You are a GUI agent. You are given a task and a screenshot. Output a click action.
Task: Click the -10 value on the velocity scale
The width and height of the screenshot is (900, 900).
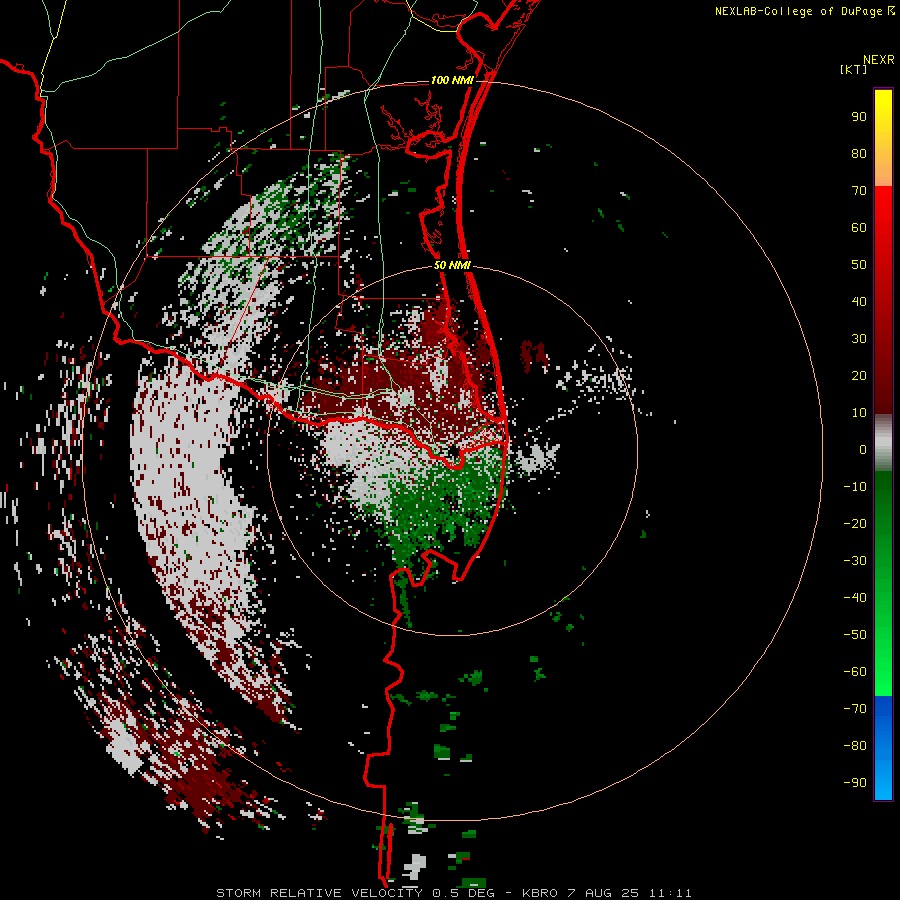[x=855, y=487]
